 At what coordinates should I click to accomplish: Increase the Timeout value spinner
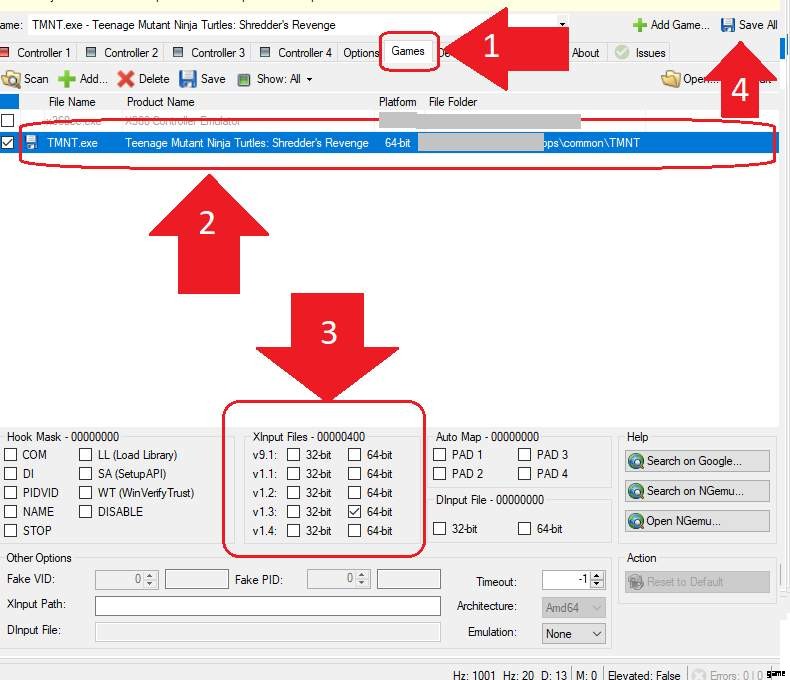597,576
